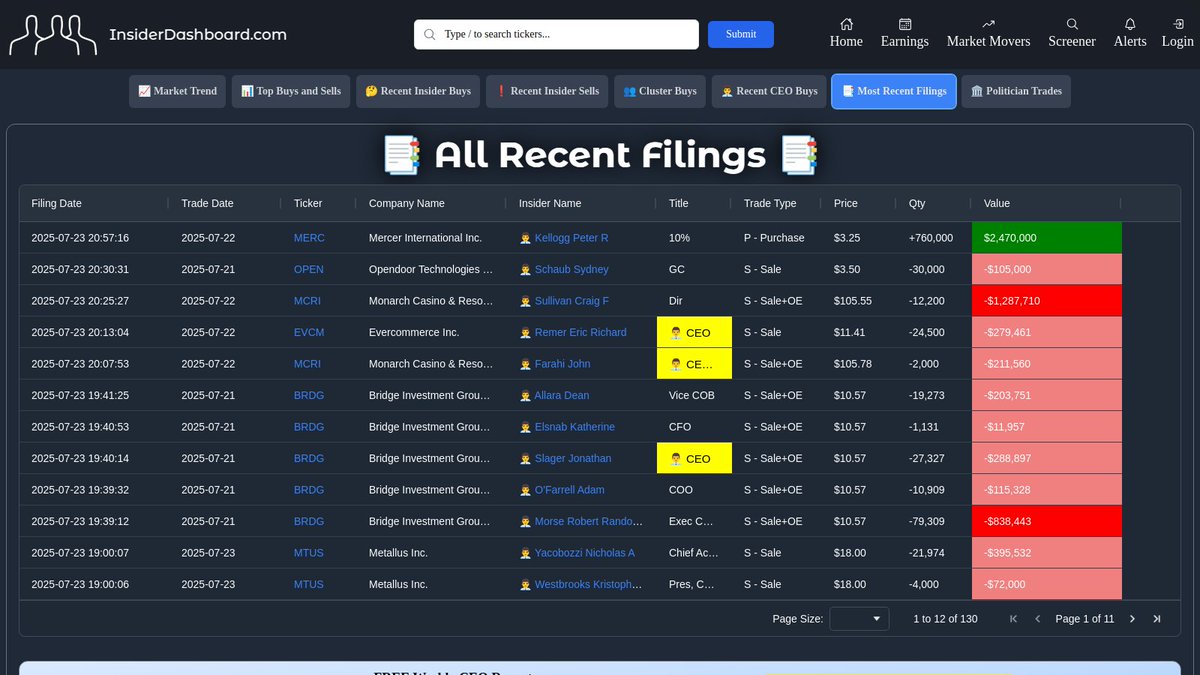Open insider O'Farrell Adam link
This screenshot has height=675, width=1200.
coord(569,490)
